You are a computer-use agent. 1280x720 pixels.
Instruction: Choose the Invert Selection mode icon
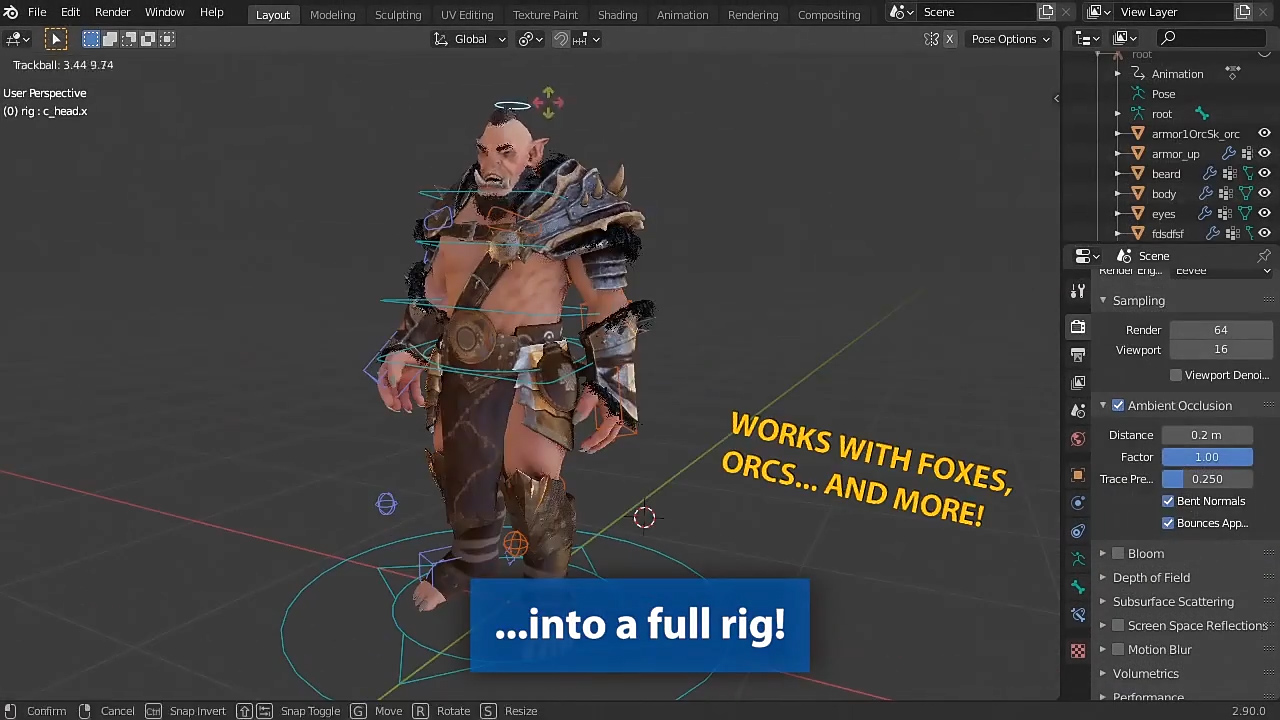point(148,39)
